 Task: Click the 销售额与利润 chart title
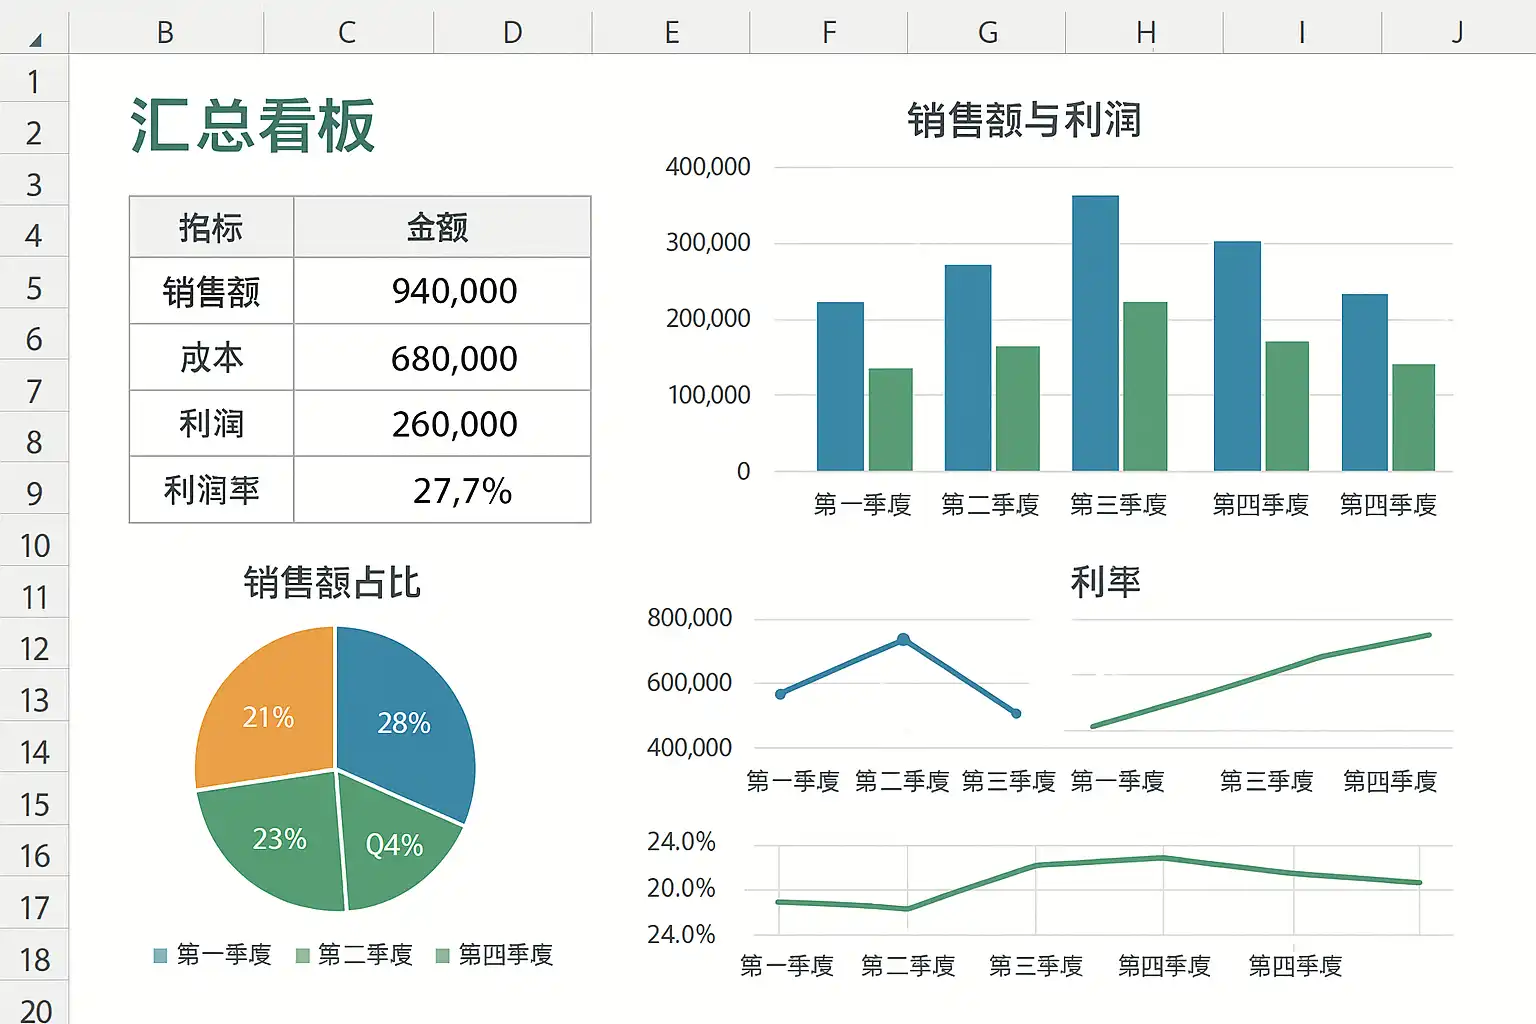(1023, 120)
